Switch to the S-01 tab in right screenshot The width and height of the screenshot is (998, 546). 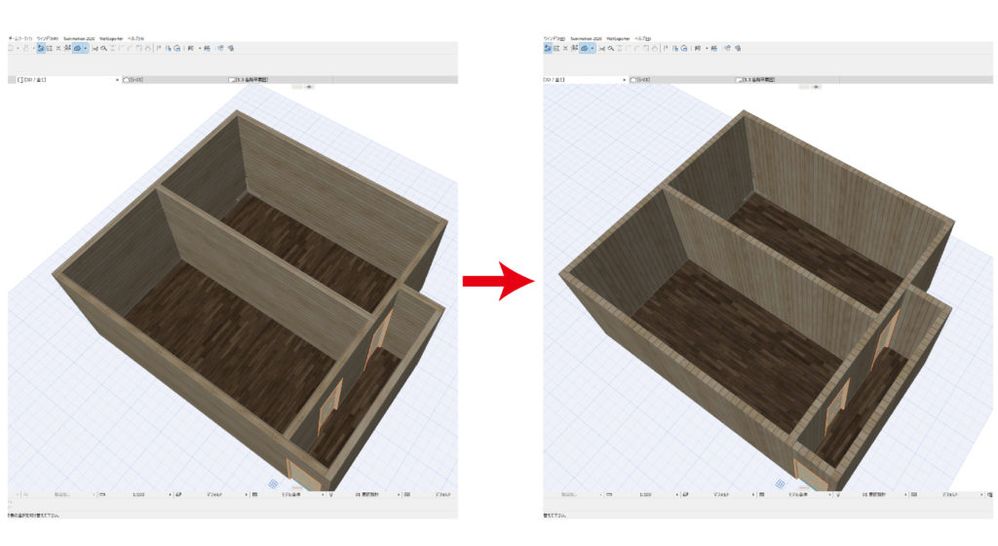tap(681, 80)
